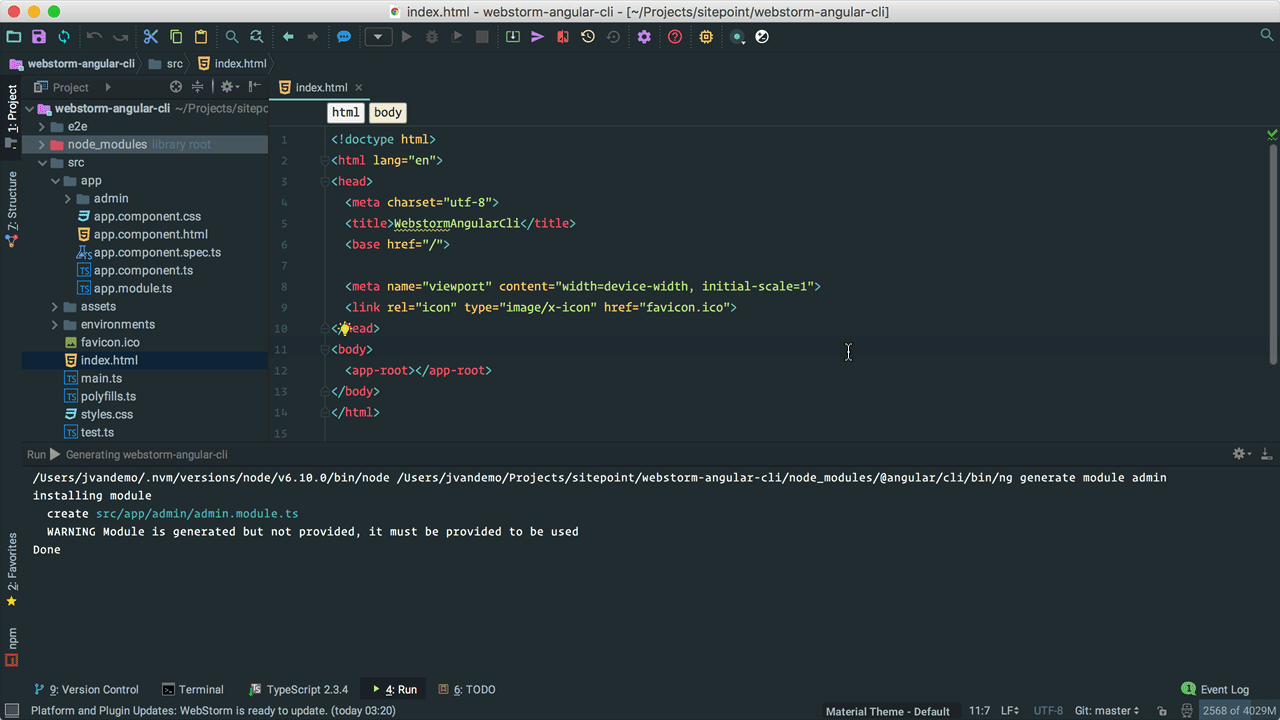The image size is (1280, 720).
Task: Click the Show History clock icon
Action: pyautogui.click(x=588, y=37)
